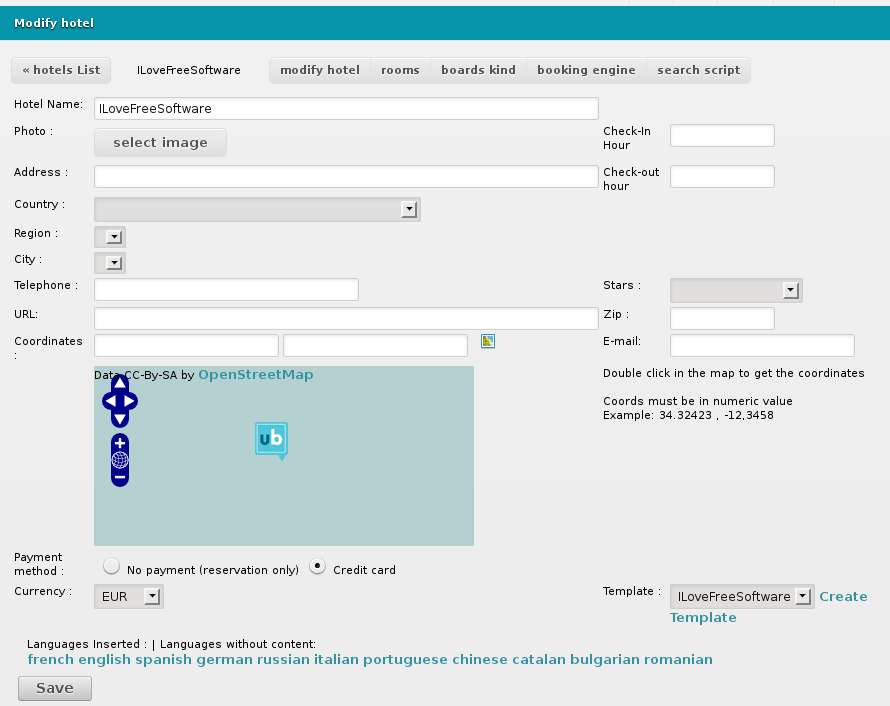
Task: Select the french language link
Action: [x=51, y=659]
